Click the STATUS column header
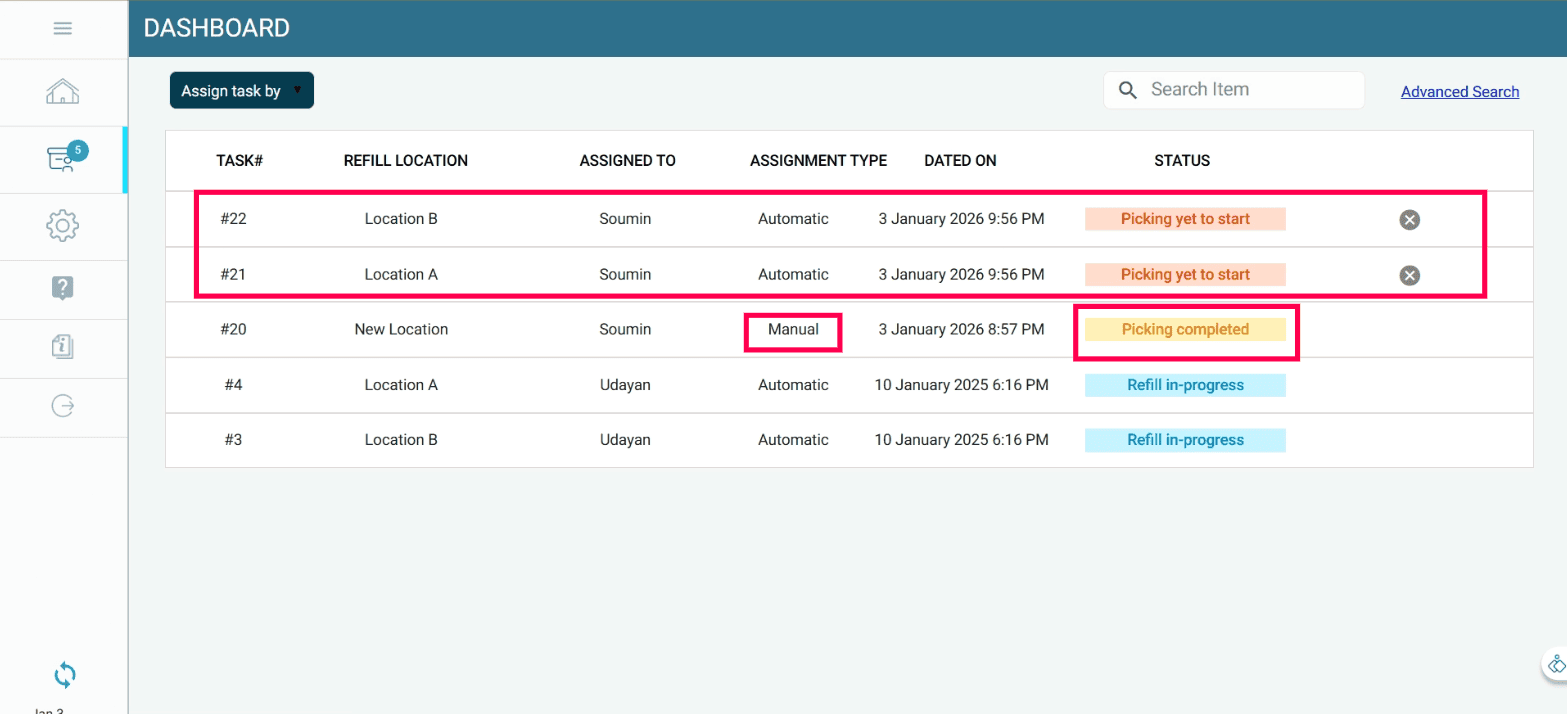Image resolution: width=1567 pixels, height=714 pixels. 1182,160
